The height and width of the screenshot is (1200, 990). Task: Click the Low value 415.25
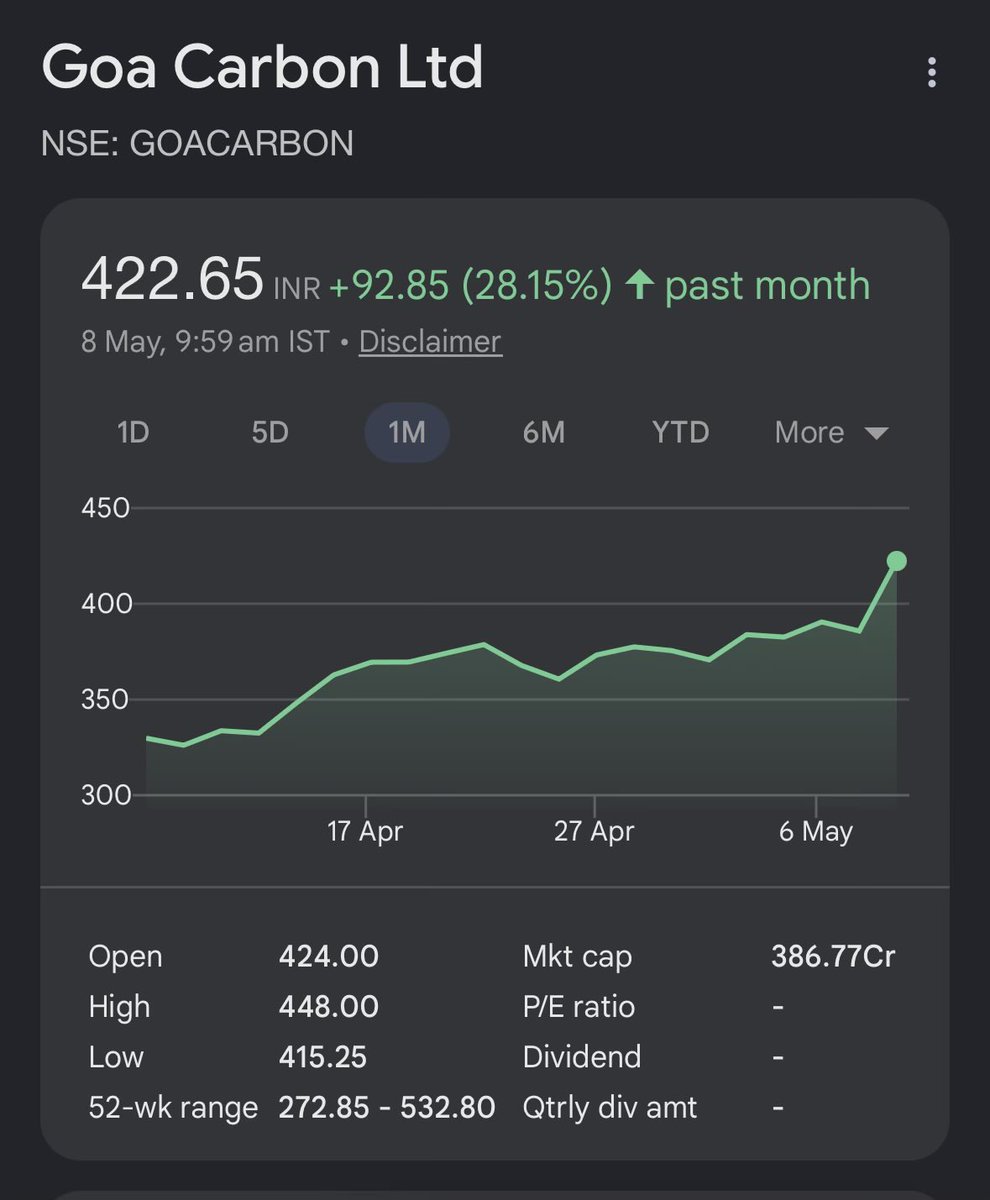click(x=323, y=1057)
